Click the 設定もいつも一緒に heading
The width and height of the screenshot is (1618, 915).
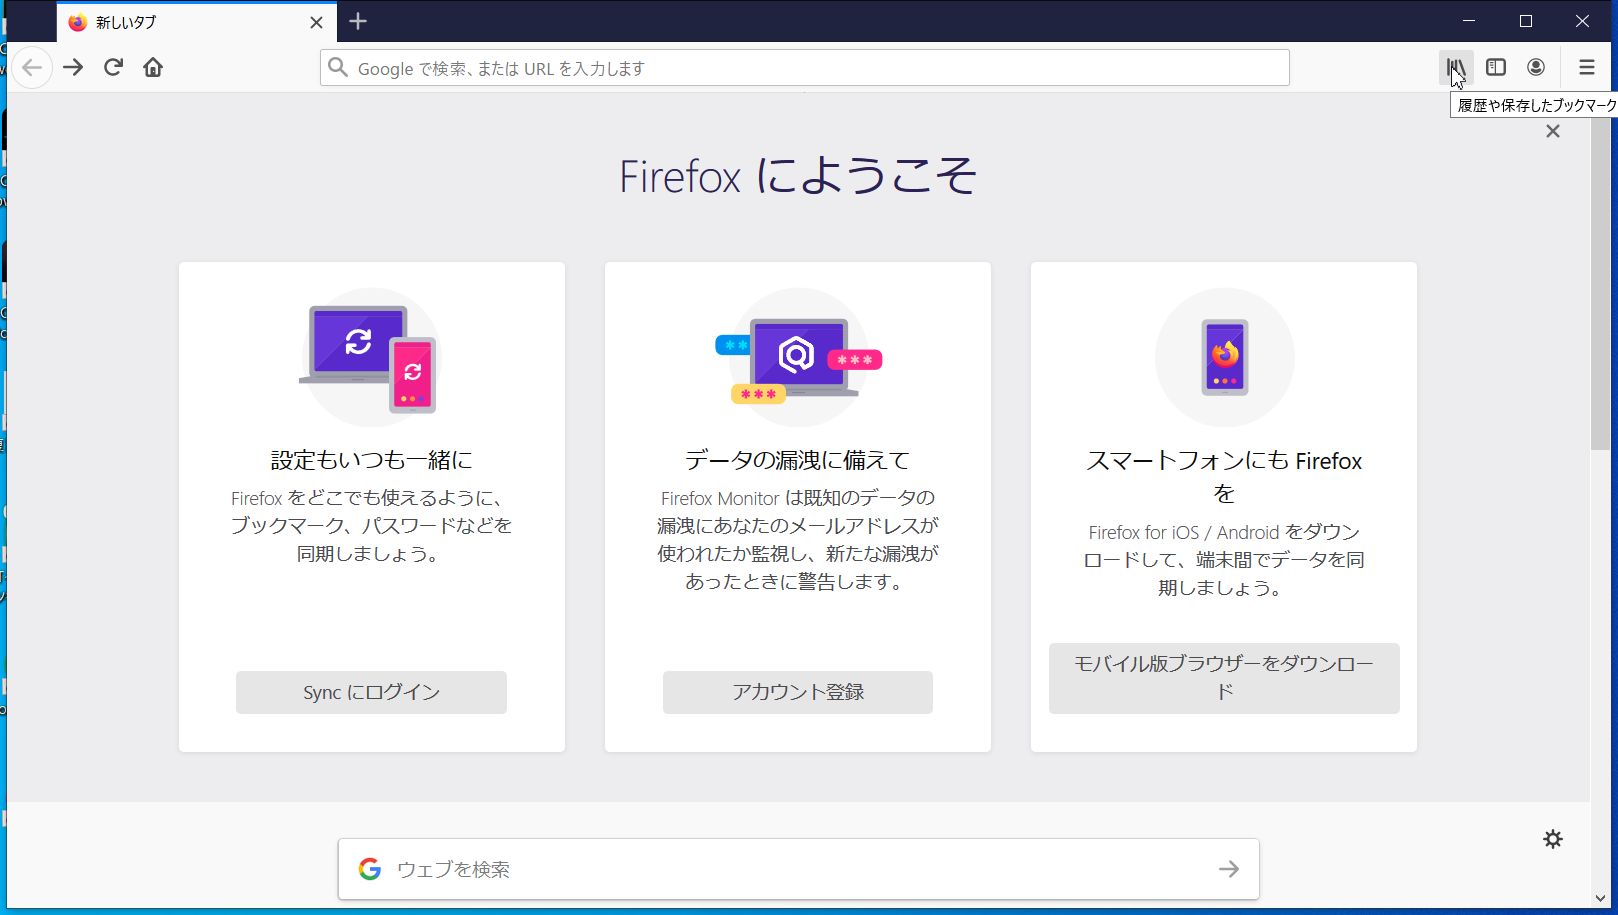[x=371, y=460]
